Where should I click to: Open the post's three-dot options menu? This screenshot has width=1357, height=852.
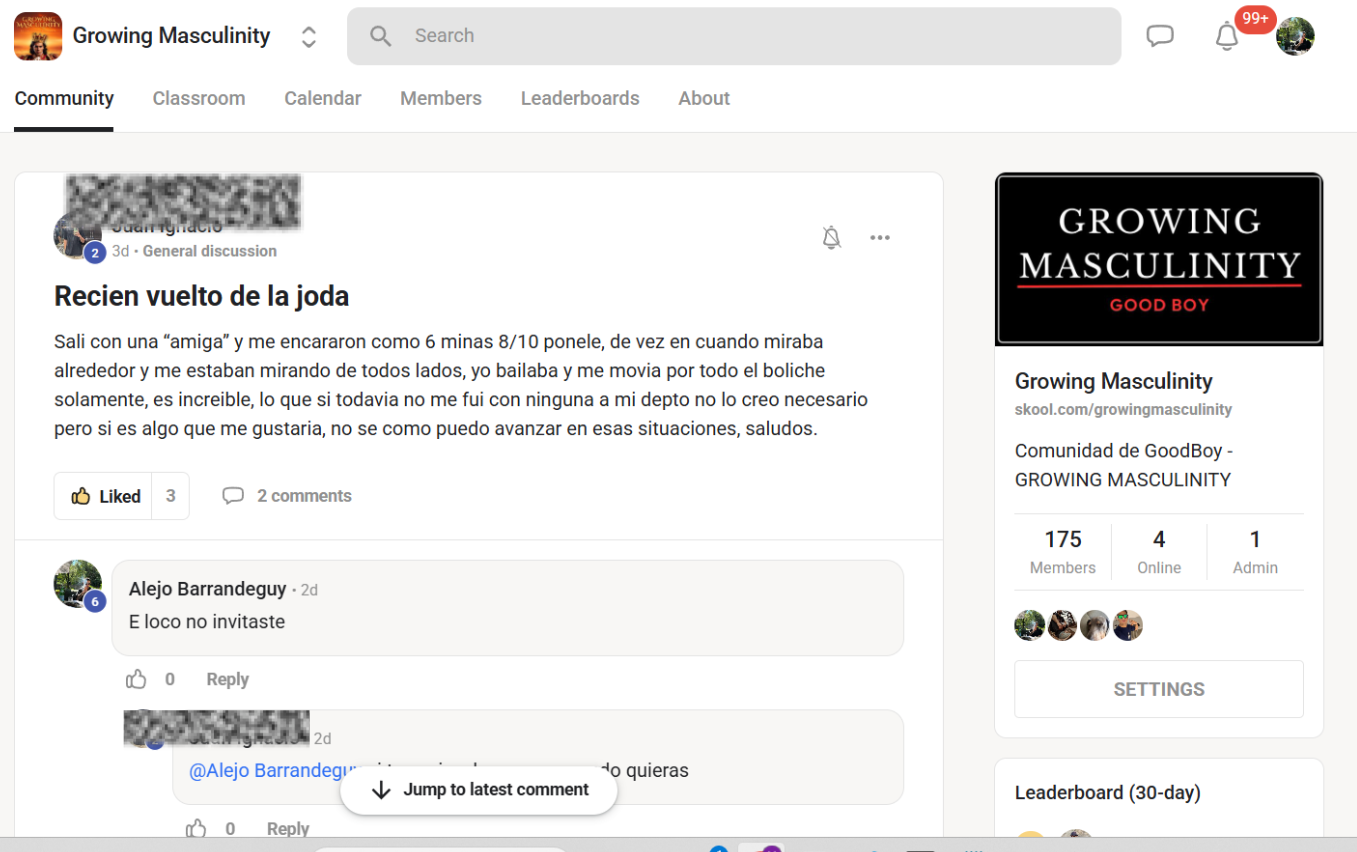pos(879,238)
